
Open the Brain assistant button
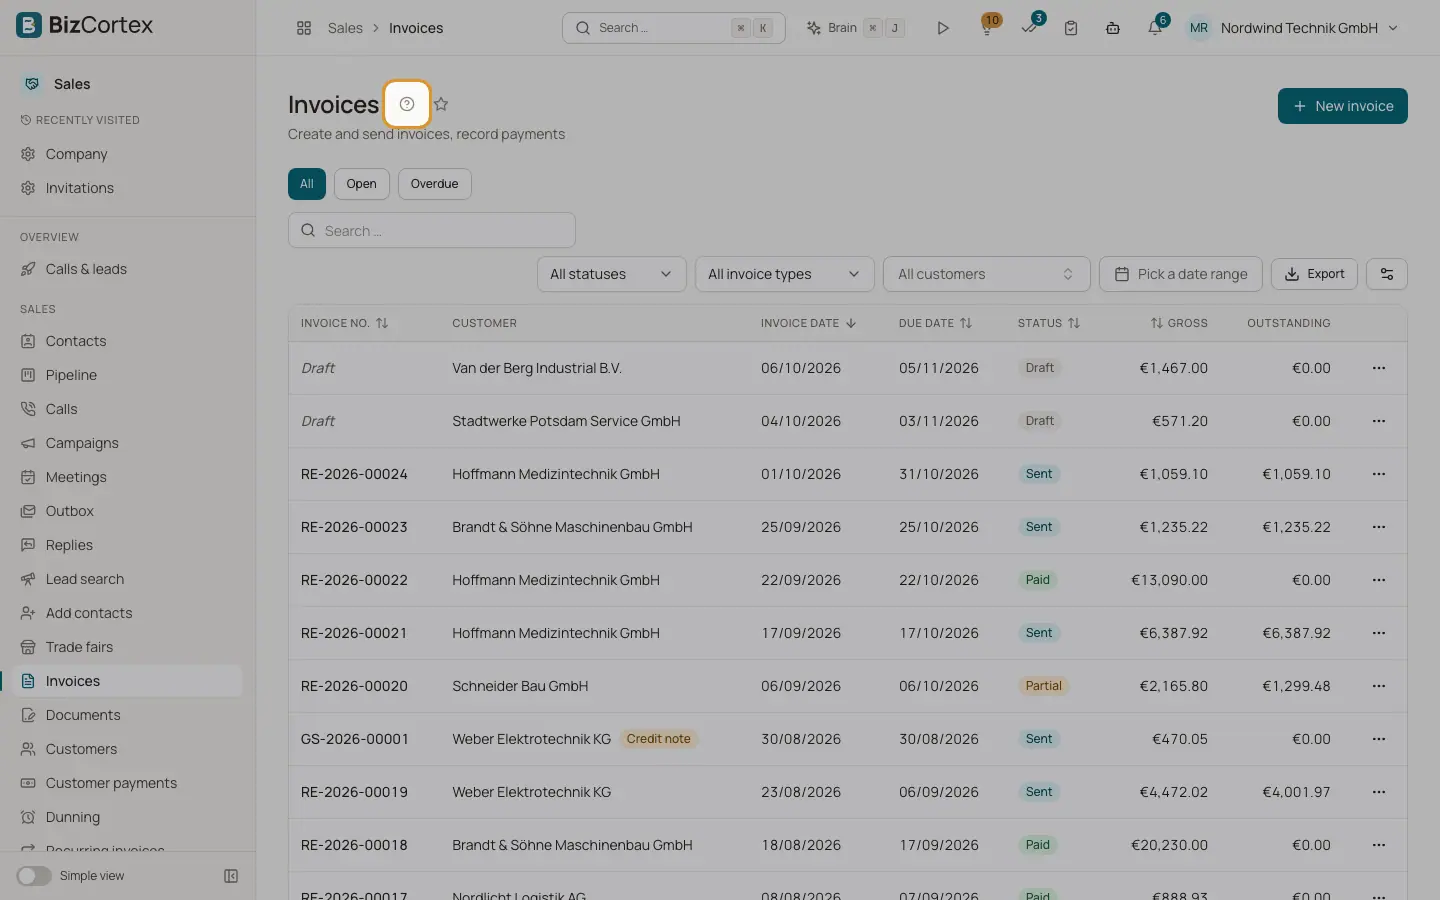pyautogui.click(x=855, y=28)
